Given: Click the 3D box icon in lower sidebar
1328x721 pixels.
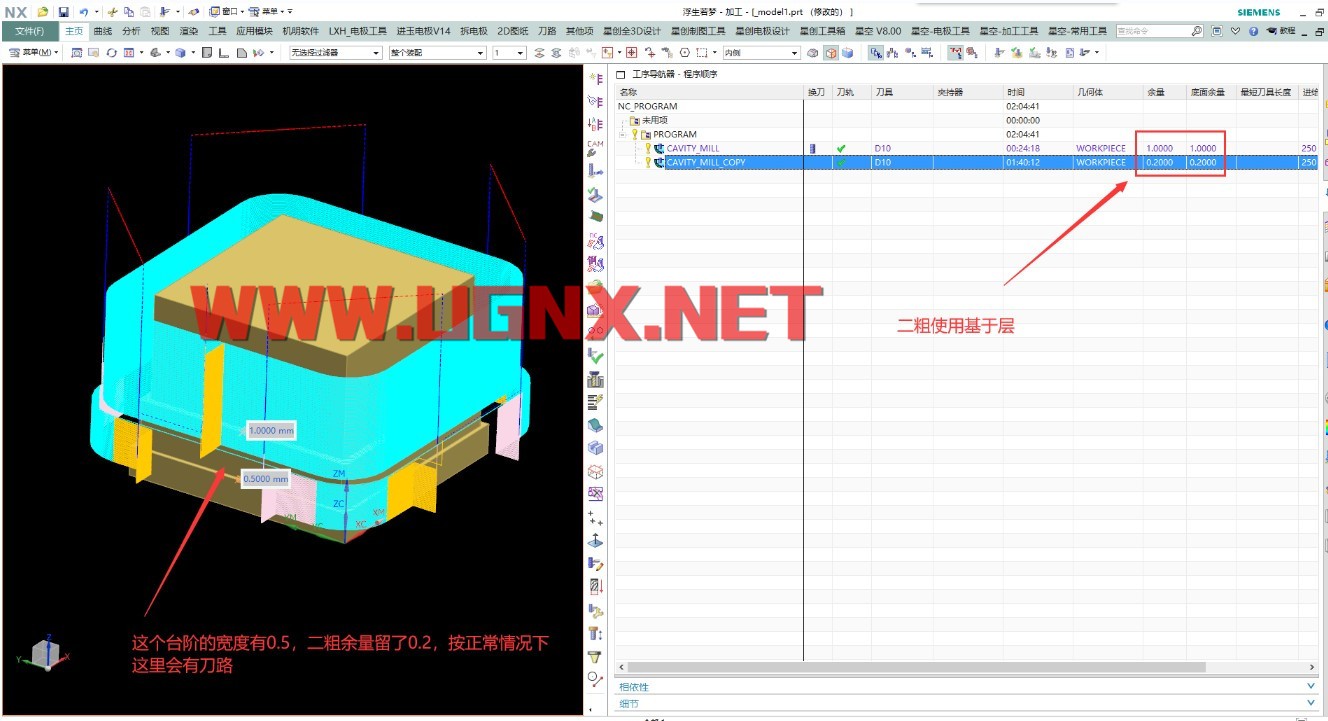Looking at the screenshot, I should [596, 472].
